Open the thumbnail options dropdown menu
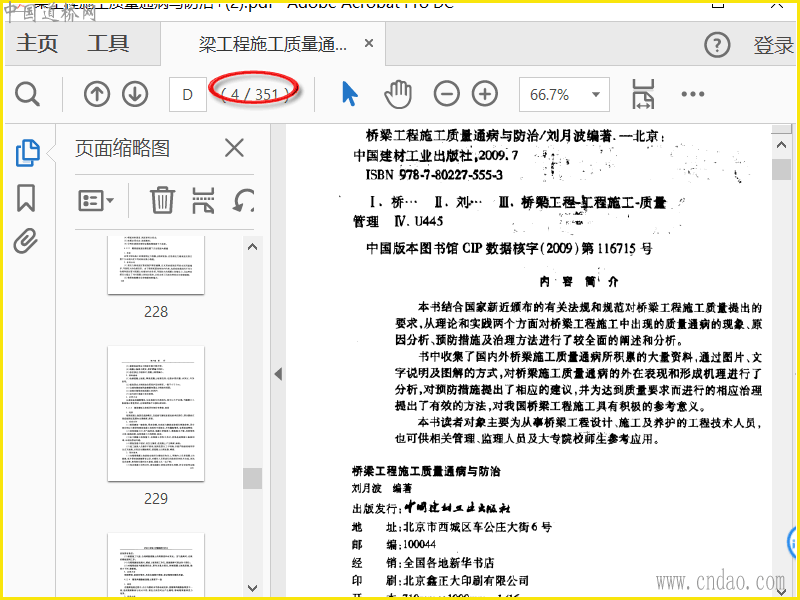The width and height of the screenshot is (800, 600). tap(95, 200)
